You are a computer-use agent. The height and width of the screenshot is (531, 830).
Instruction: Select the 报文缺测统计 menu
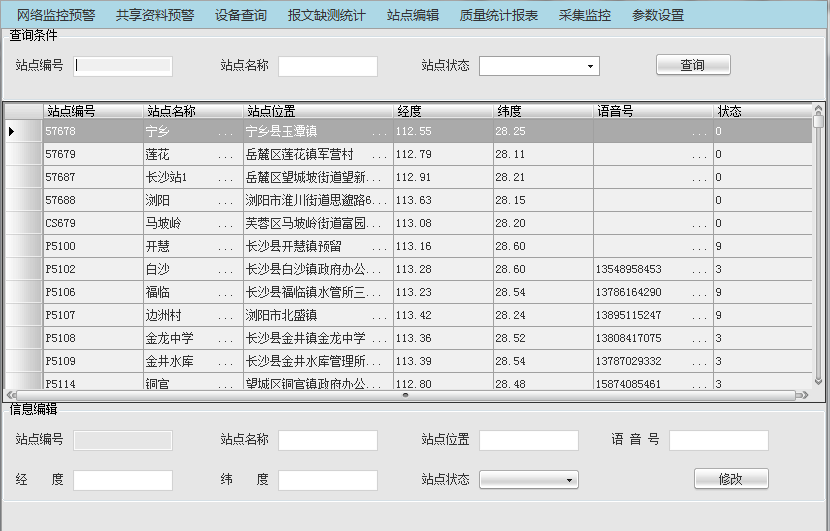[327, 15]
